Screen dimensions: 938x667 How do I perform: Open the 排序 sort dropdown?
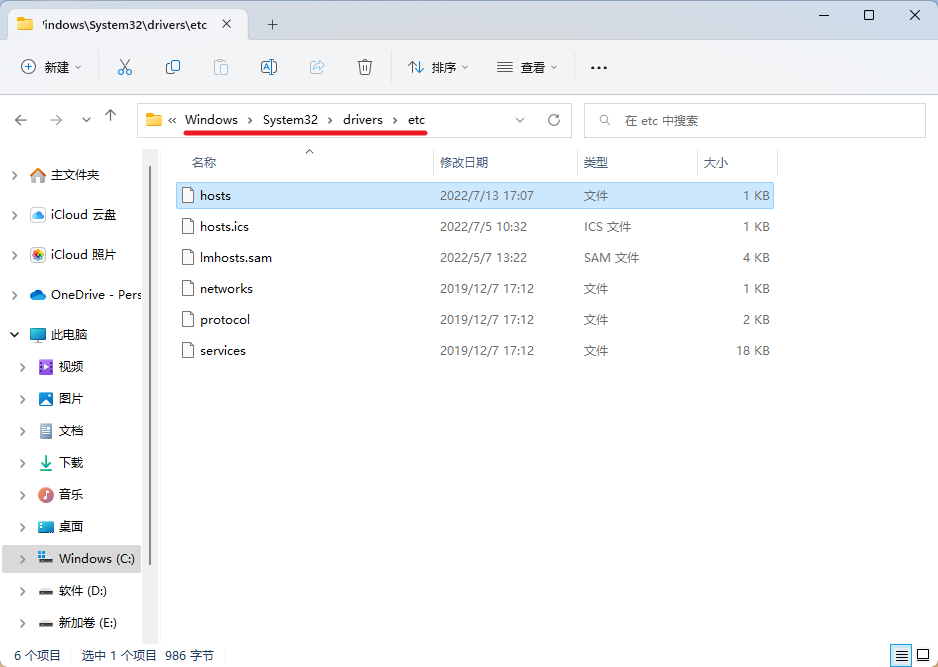[x=438, y=67]
